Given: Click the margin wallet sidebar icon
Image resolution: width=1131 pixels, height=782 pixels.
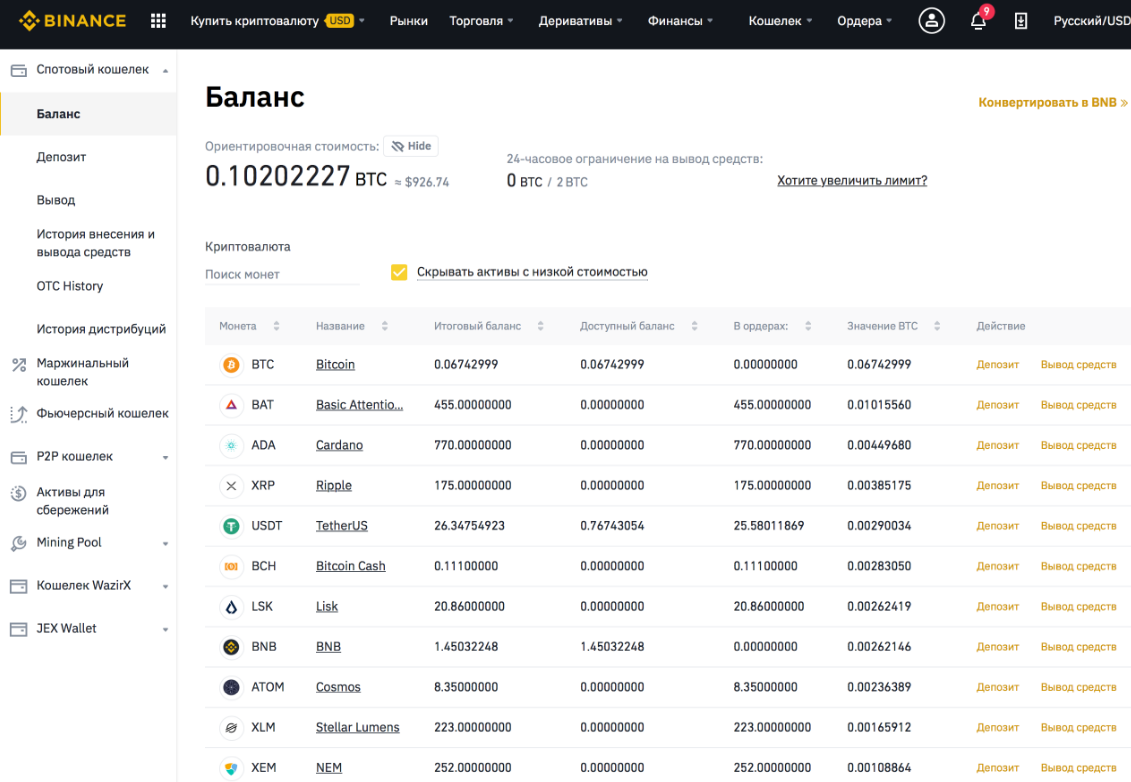Looking at the screenshot, I should point(19,365).
